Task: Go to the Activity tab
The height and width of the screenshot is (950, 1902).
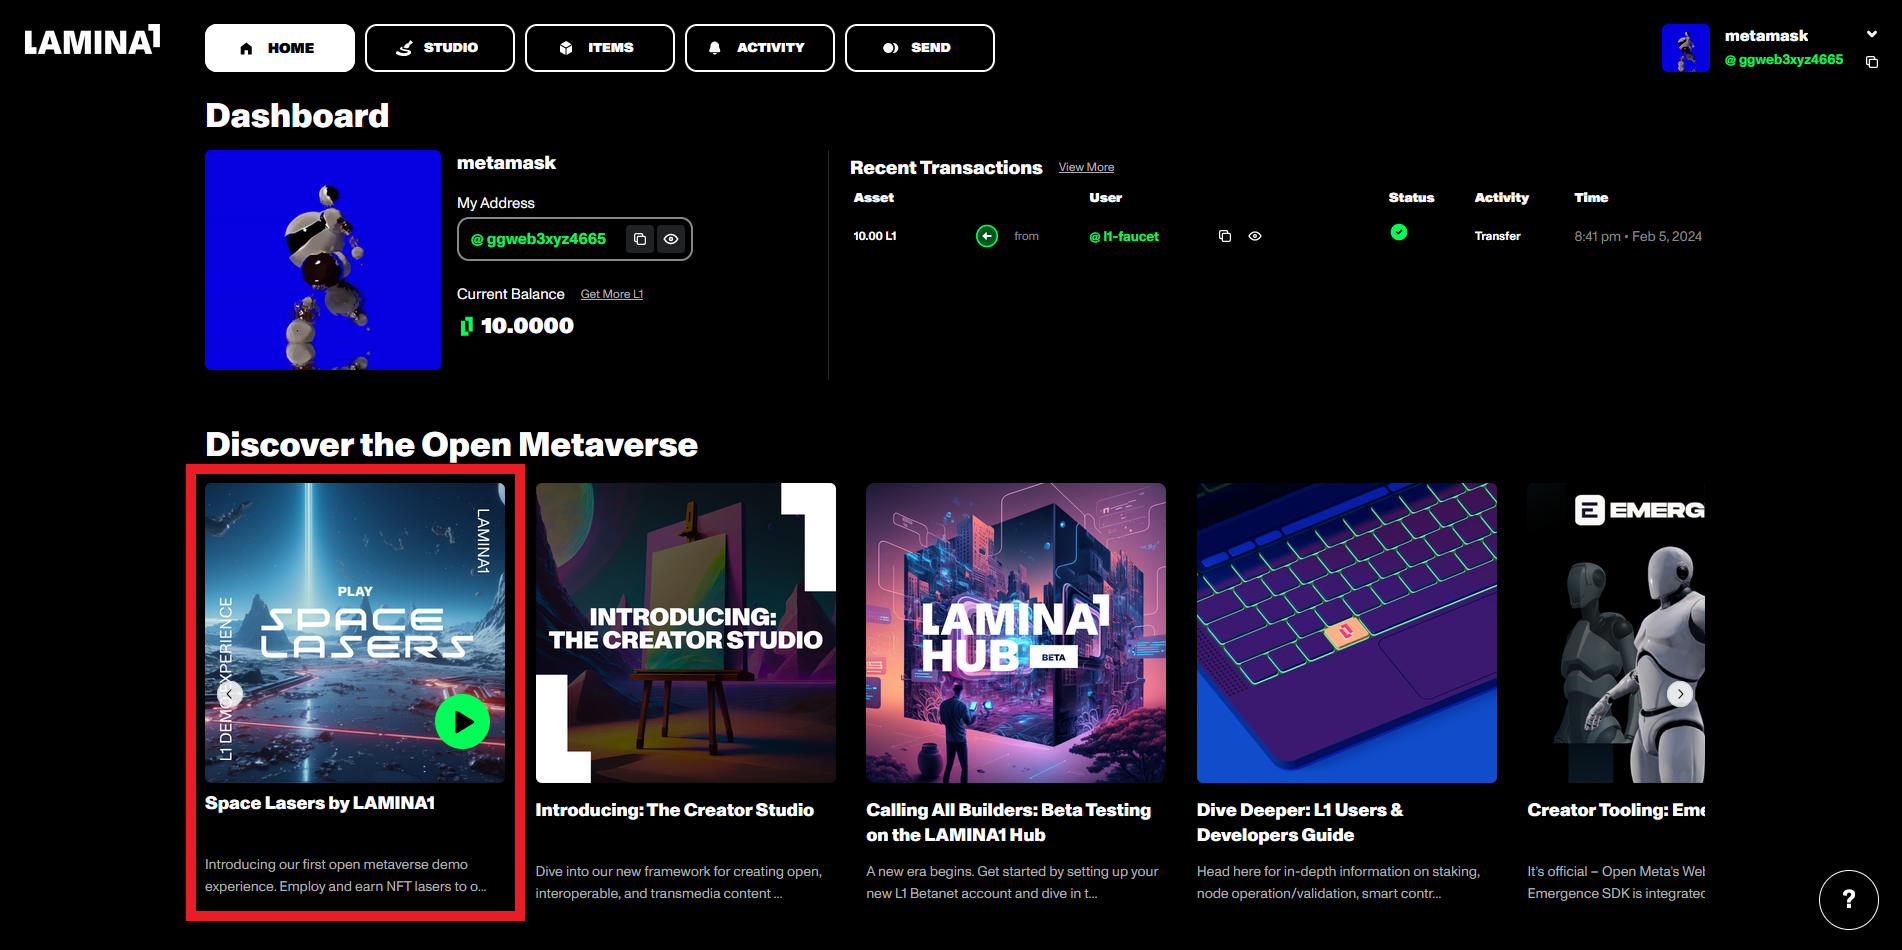Action: pyautogui.click(x=759, y=48)
